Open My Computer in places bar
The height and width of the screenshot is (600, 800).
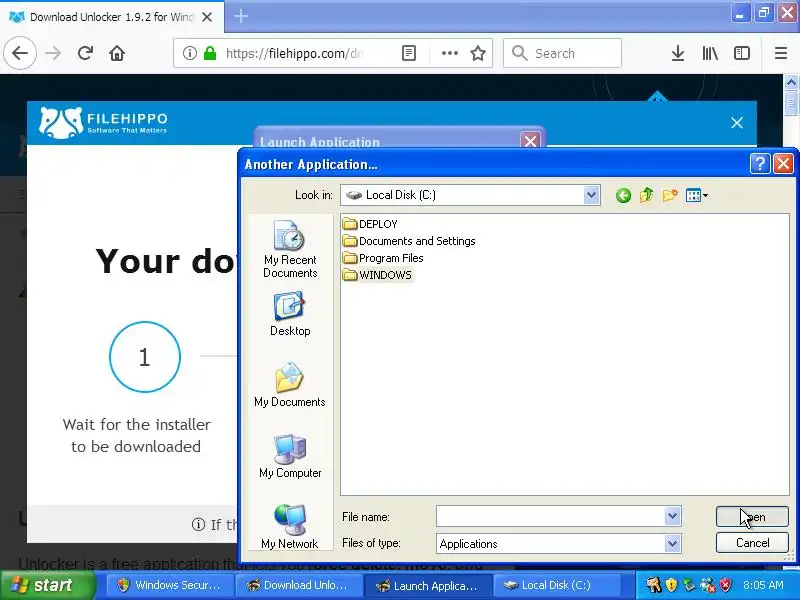coord(290,456)
